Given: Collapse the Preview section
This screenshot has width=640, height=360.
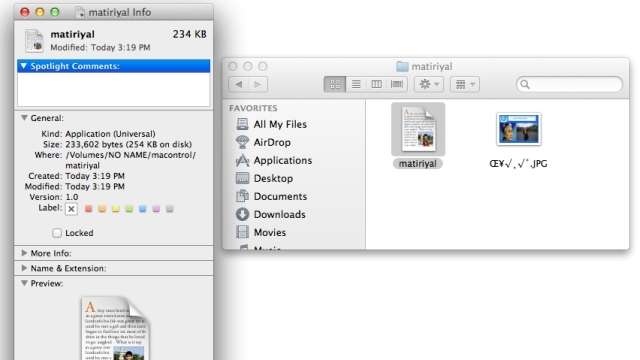Looking at the screenshot, I should 24,283.
